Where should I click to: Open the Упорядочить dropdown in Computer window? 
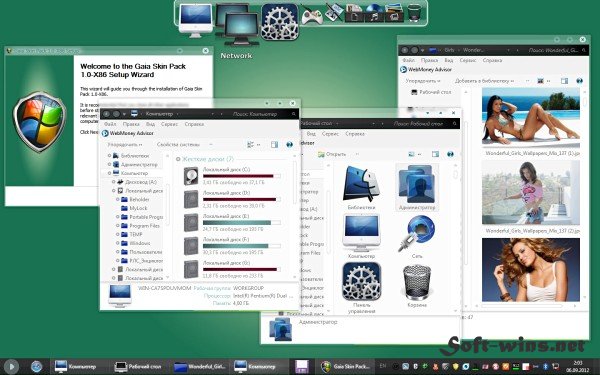click(125, 145)
